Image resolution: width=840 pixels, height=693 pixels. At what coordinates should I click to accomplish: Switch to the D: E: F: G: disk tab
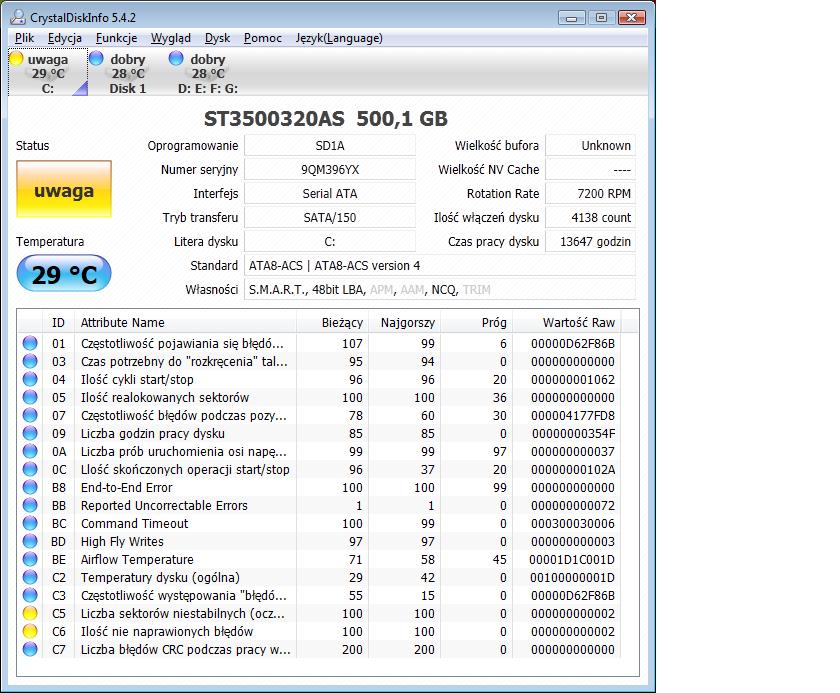tap(207, 73)
